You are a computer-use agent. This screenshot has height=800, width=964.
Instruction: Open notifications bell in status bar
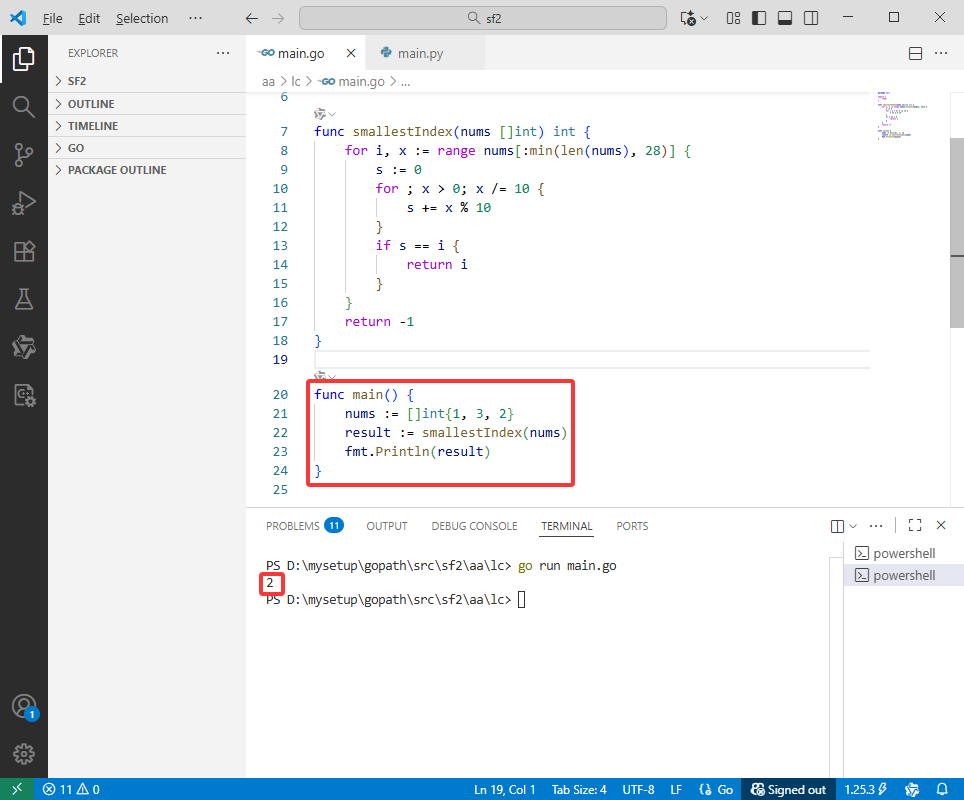941,789
